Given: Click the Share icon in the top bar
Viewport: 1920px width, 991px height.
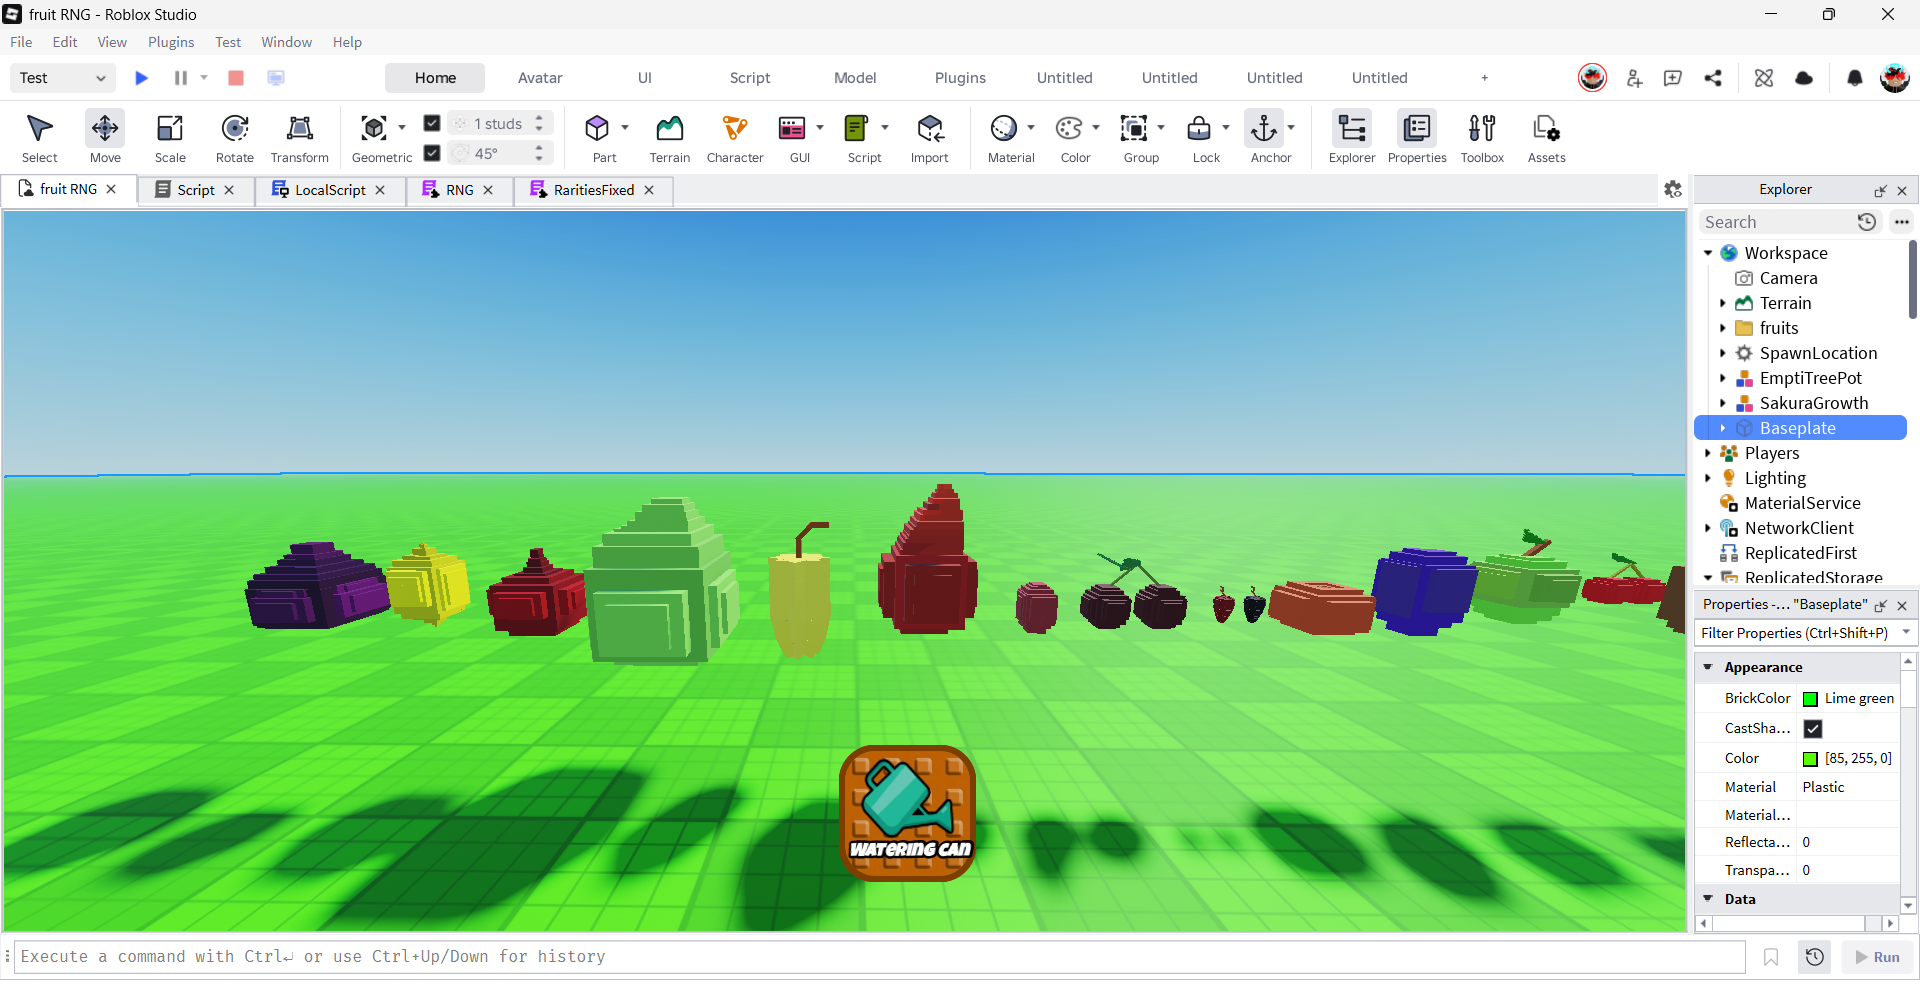Looking at the screenshot, I should 1714,78.
